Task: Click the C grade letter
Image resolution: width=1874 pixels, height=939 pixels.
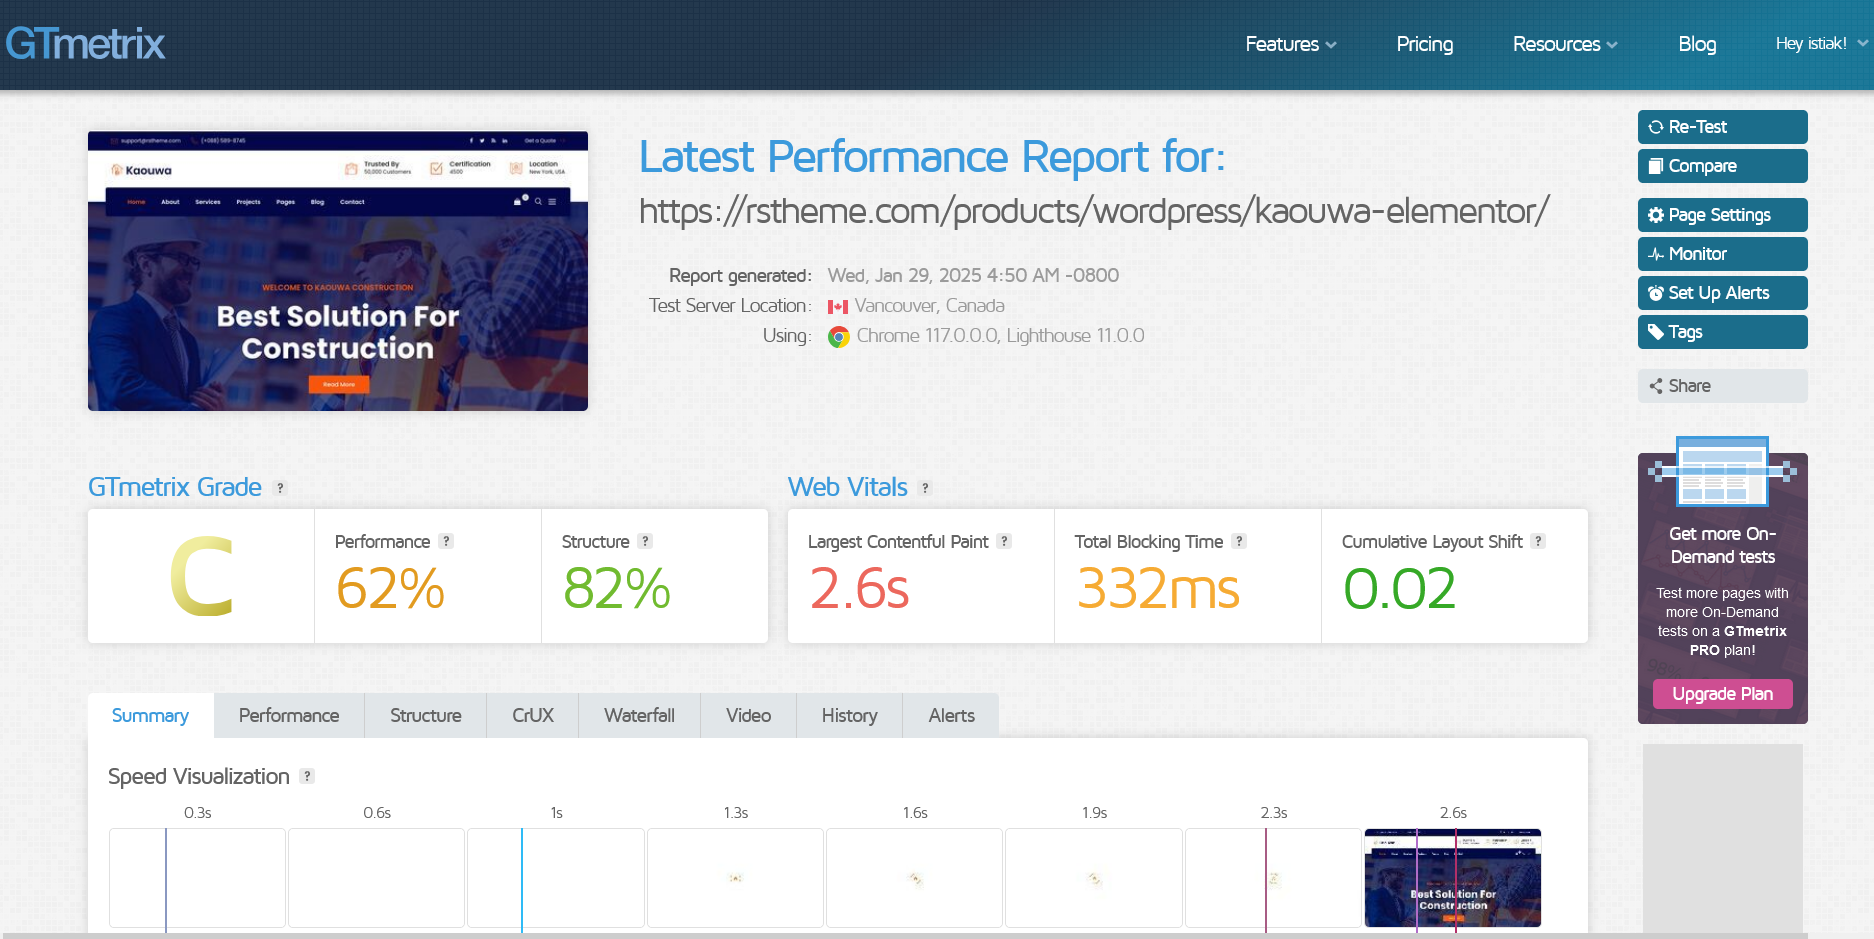Action: click(201, 576)
